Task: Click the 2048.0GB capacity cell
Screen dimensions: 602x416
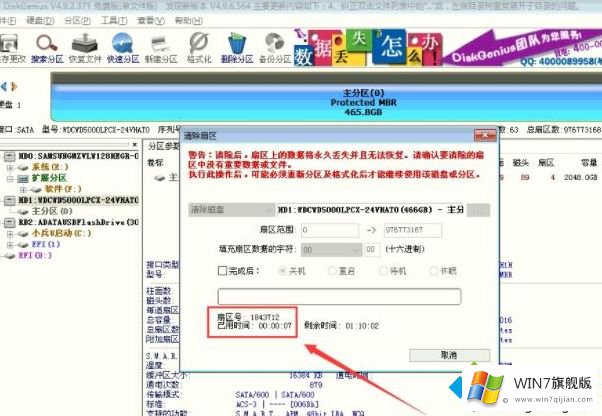Action: [580, 178]
